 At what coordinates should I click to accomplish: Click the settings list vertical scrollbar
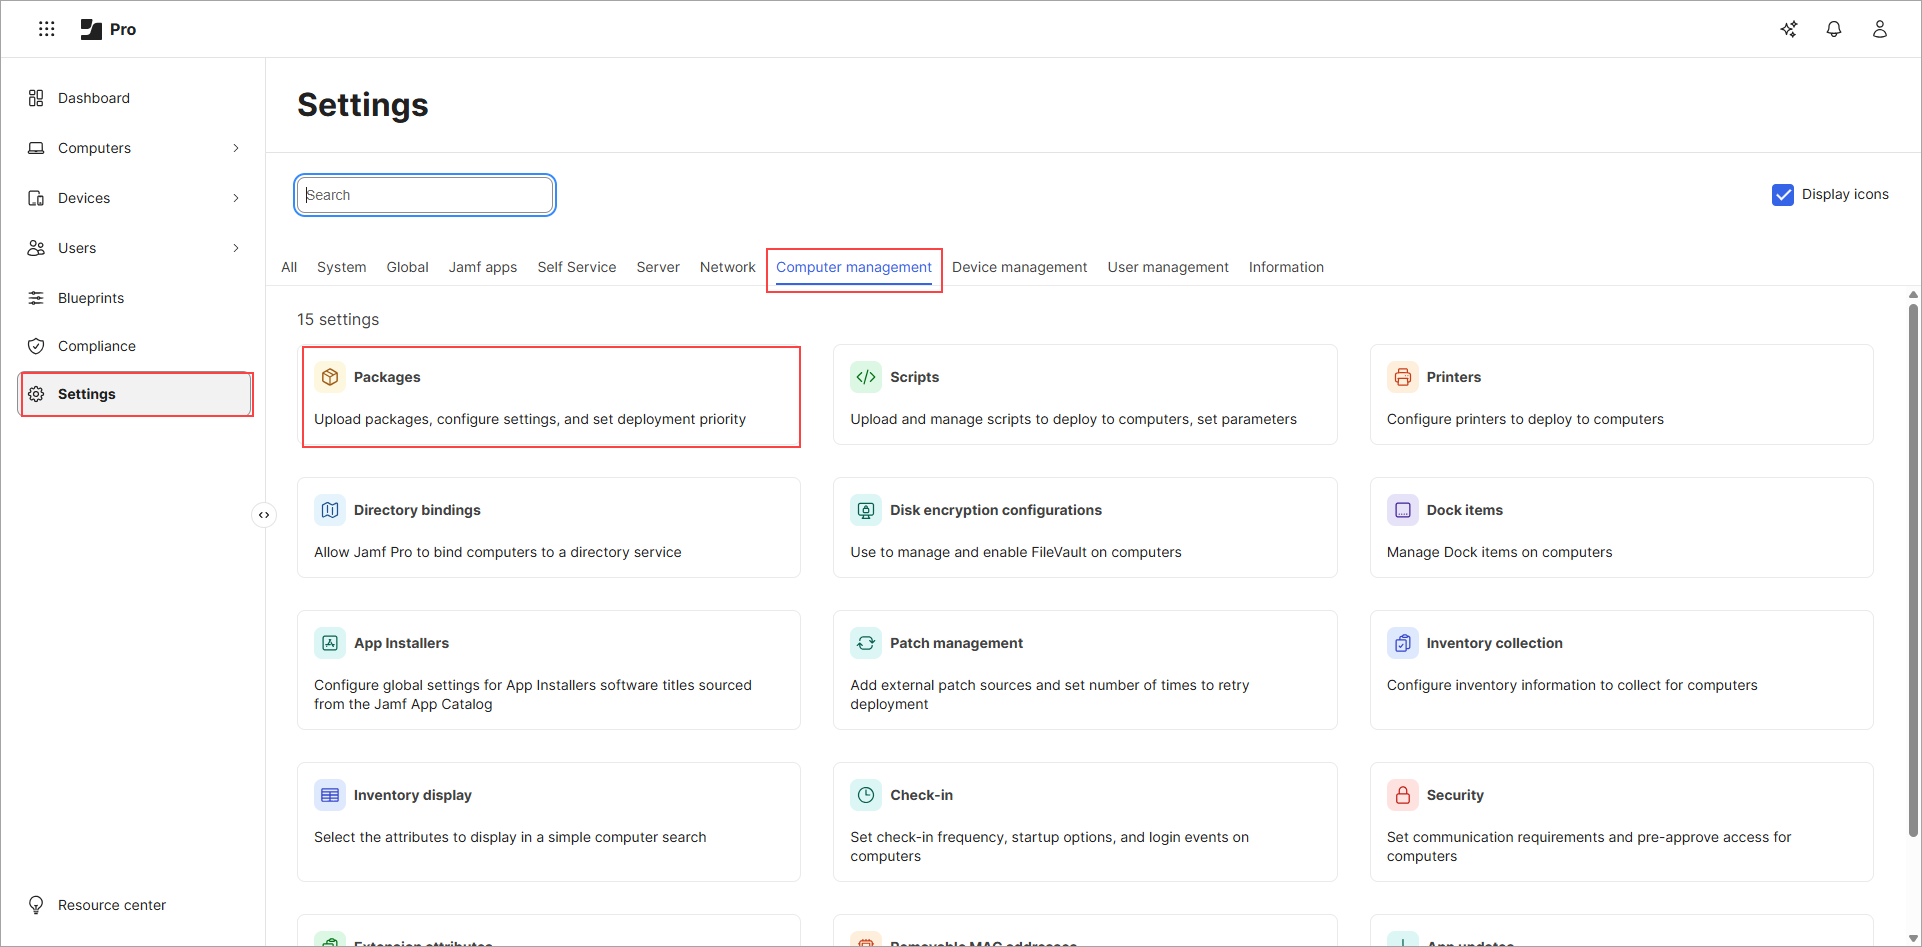pos(1913,570)
